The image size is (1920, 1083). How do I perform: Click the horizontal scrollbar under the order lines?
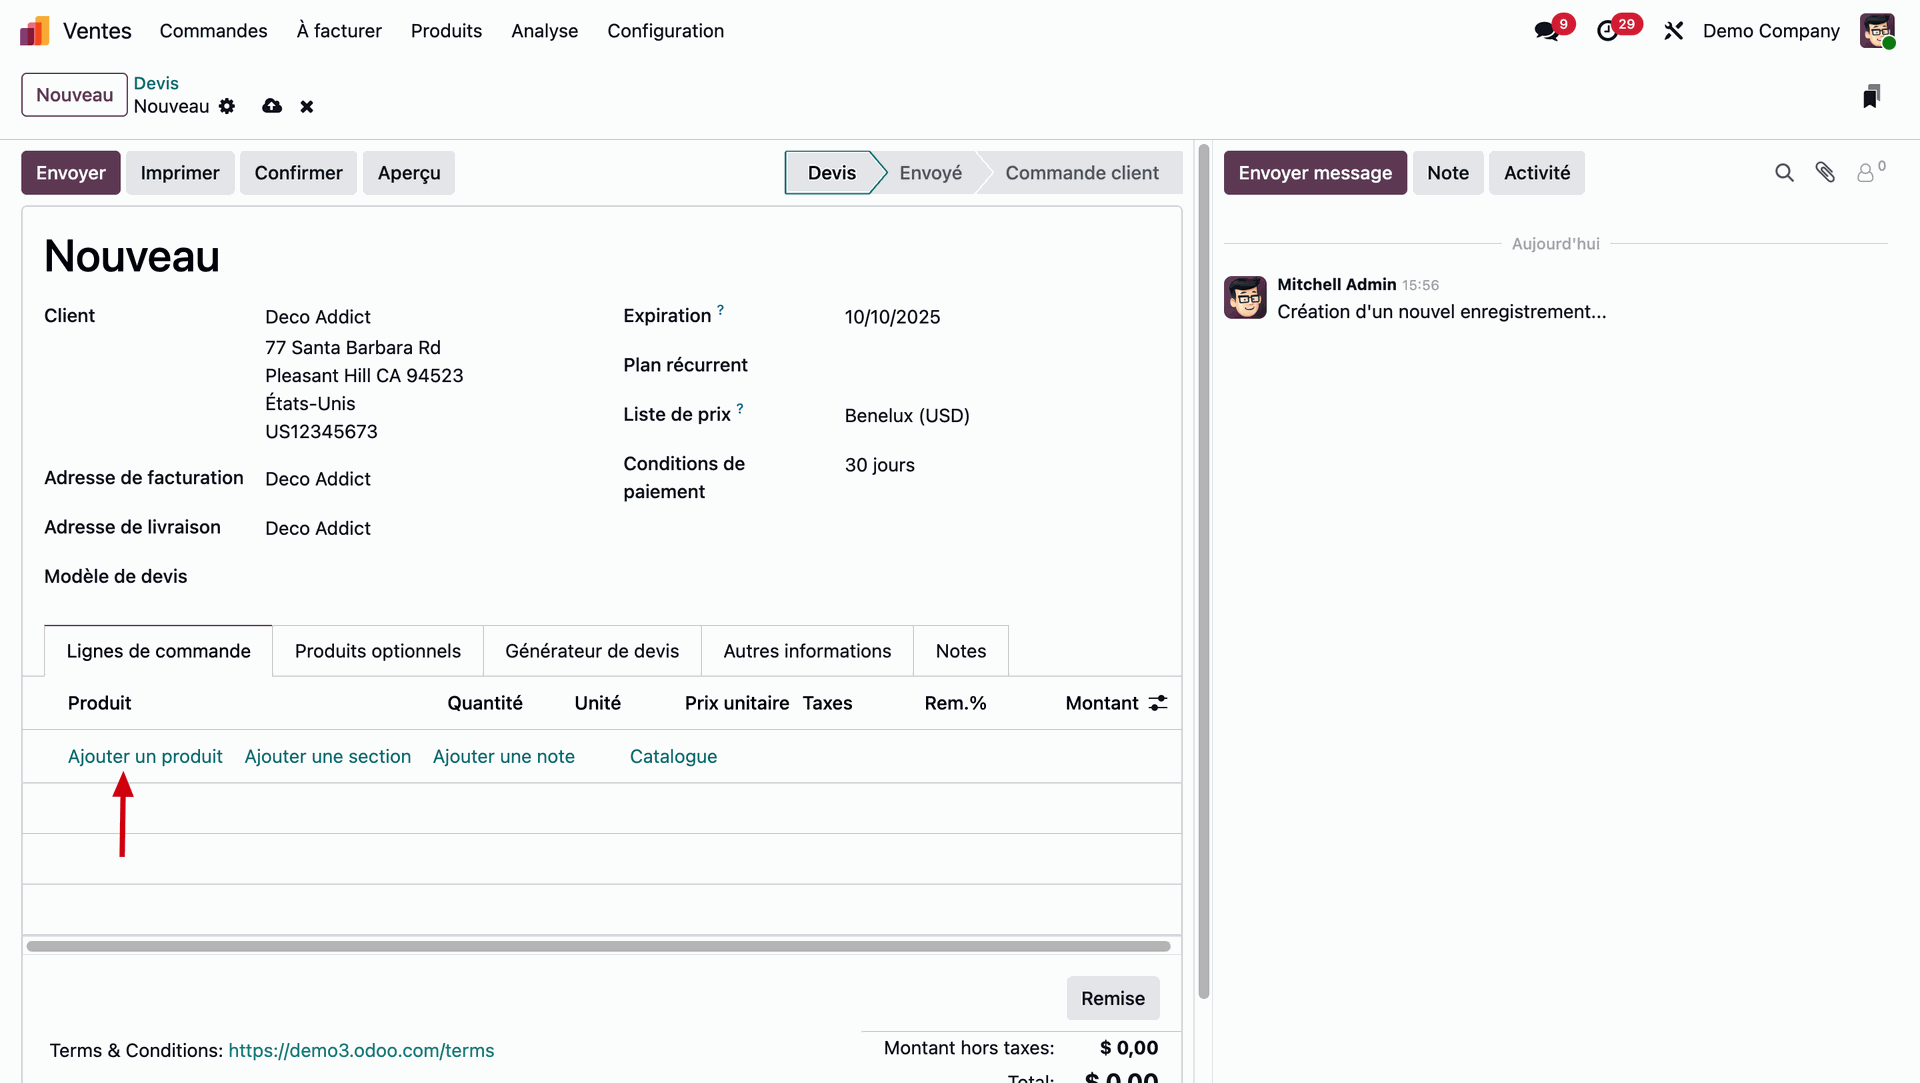pyautogui.click(x=598, y=946)
